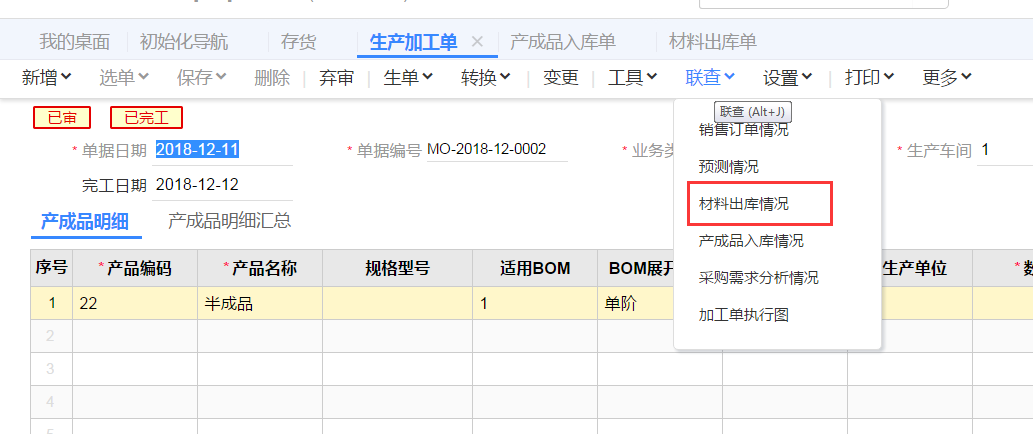Open the 打印 dropdown
Viewport: 1033px width, 434px height.
click(868, 77)
